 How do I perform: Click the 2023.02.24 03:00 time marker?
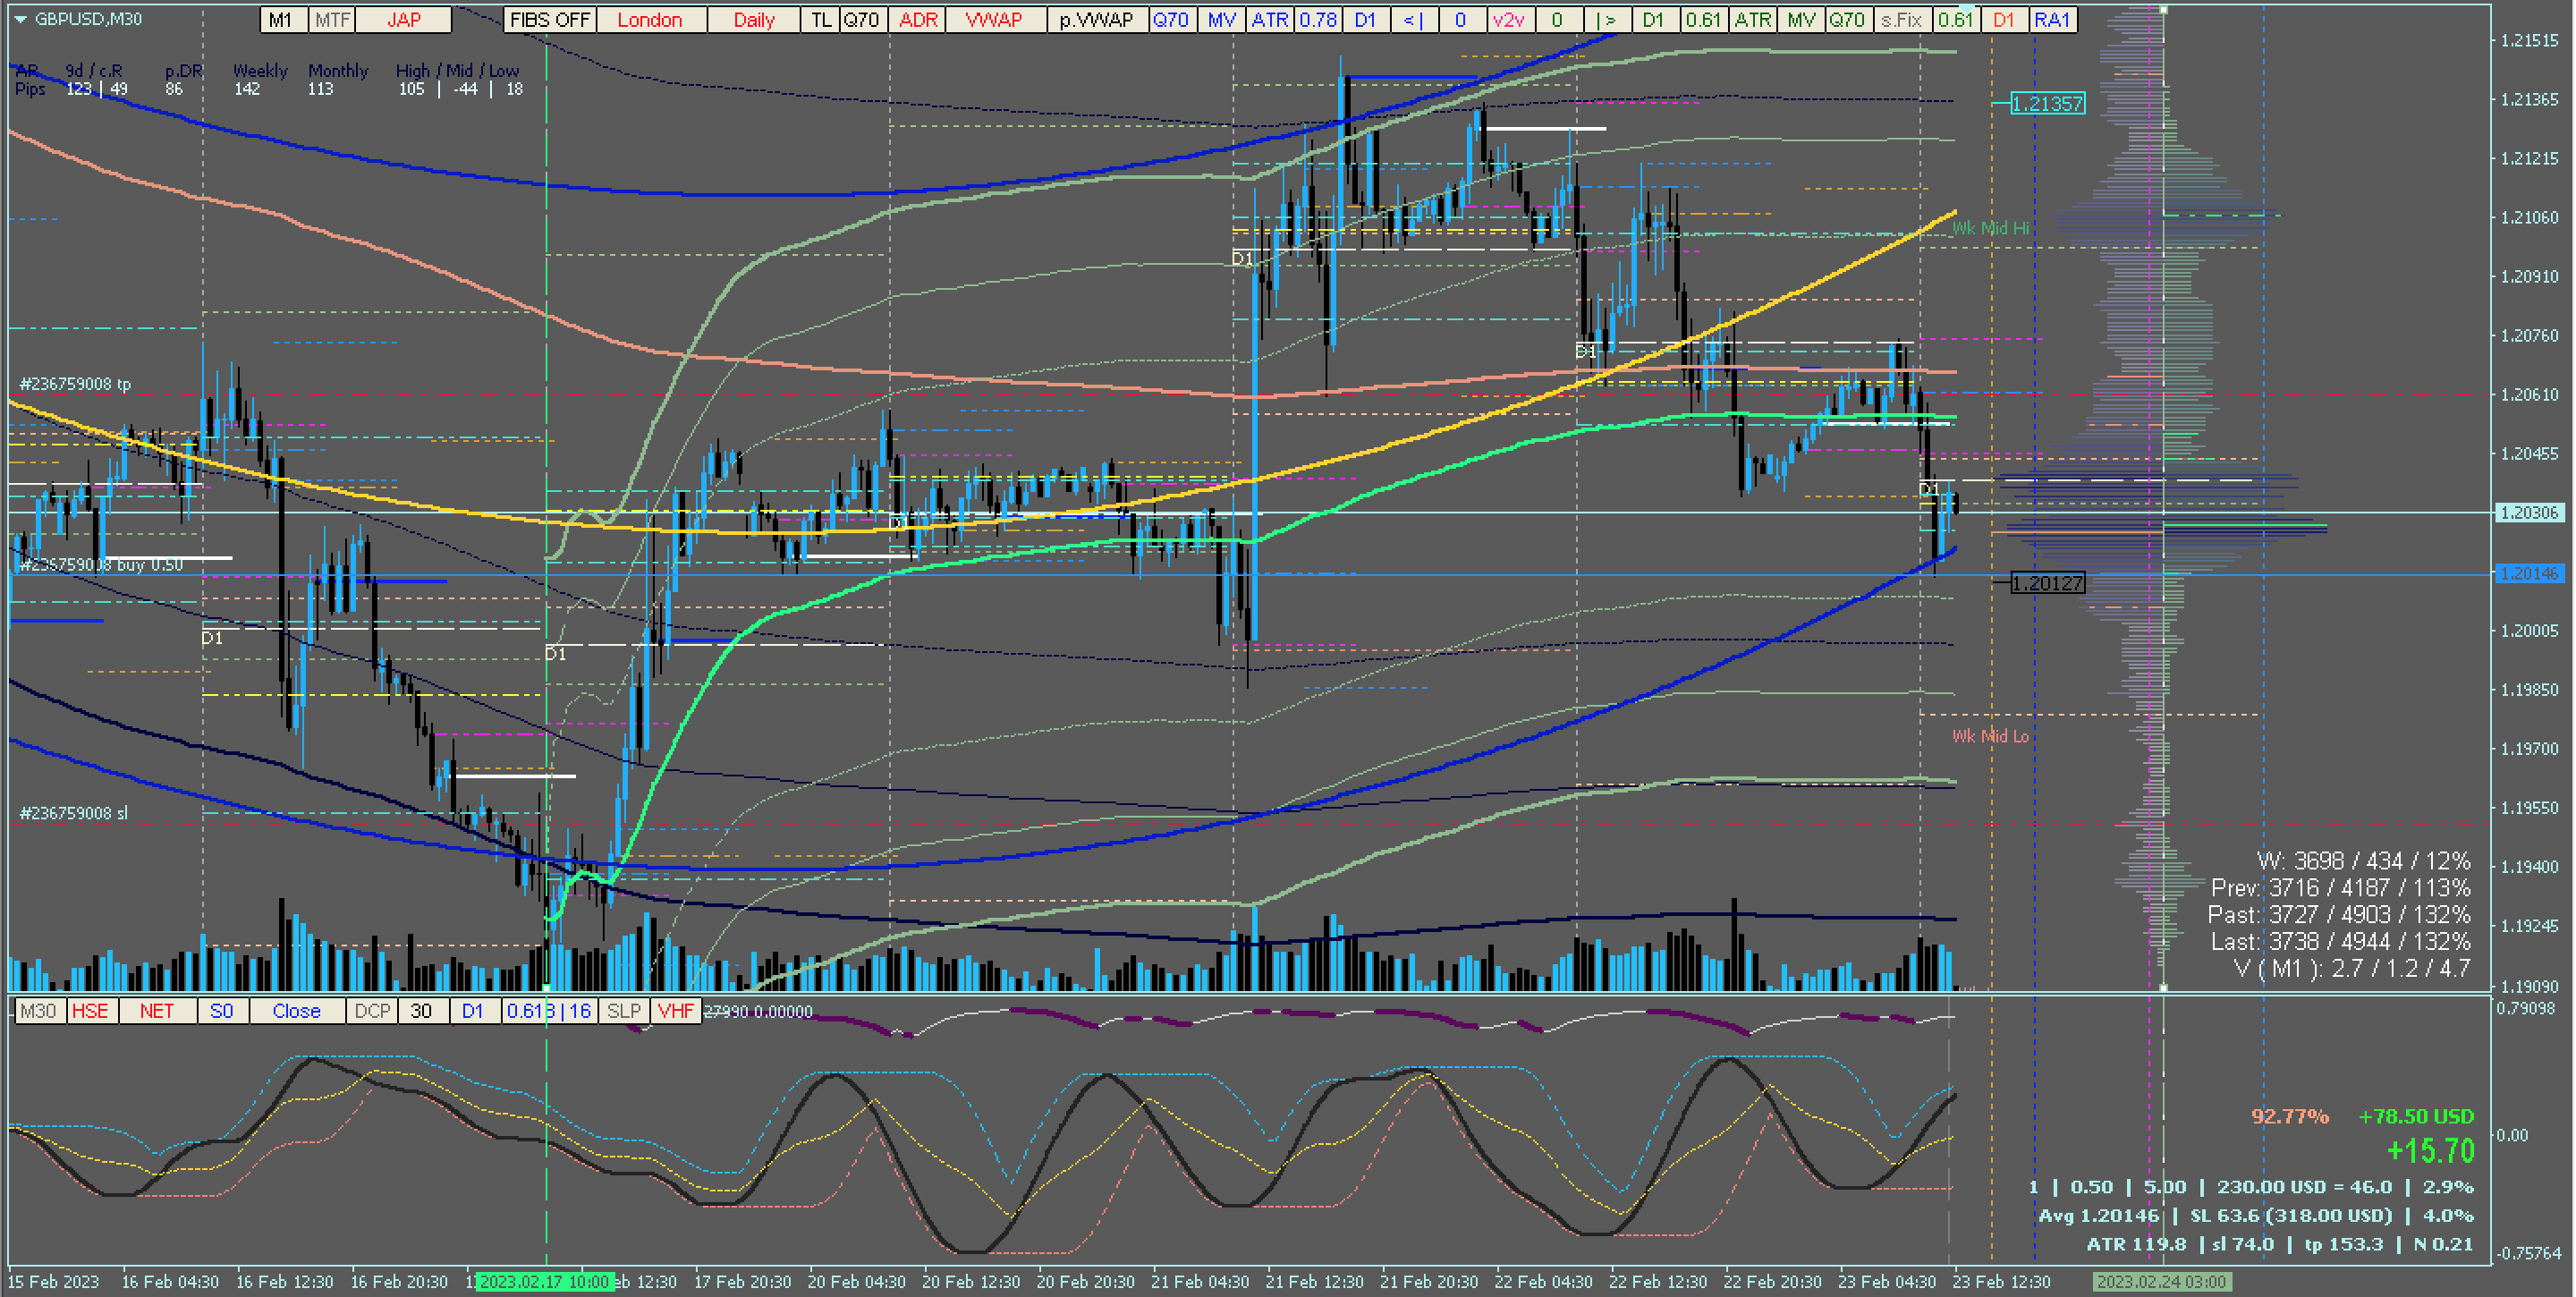coord(2161,1282)
